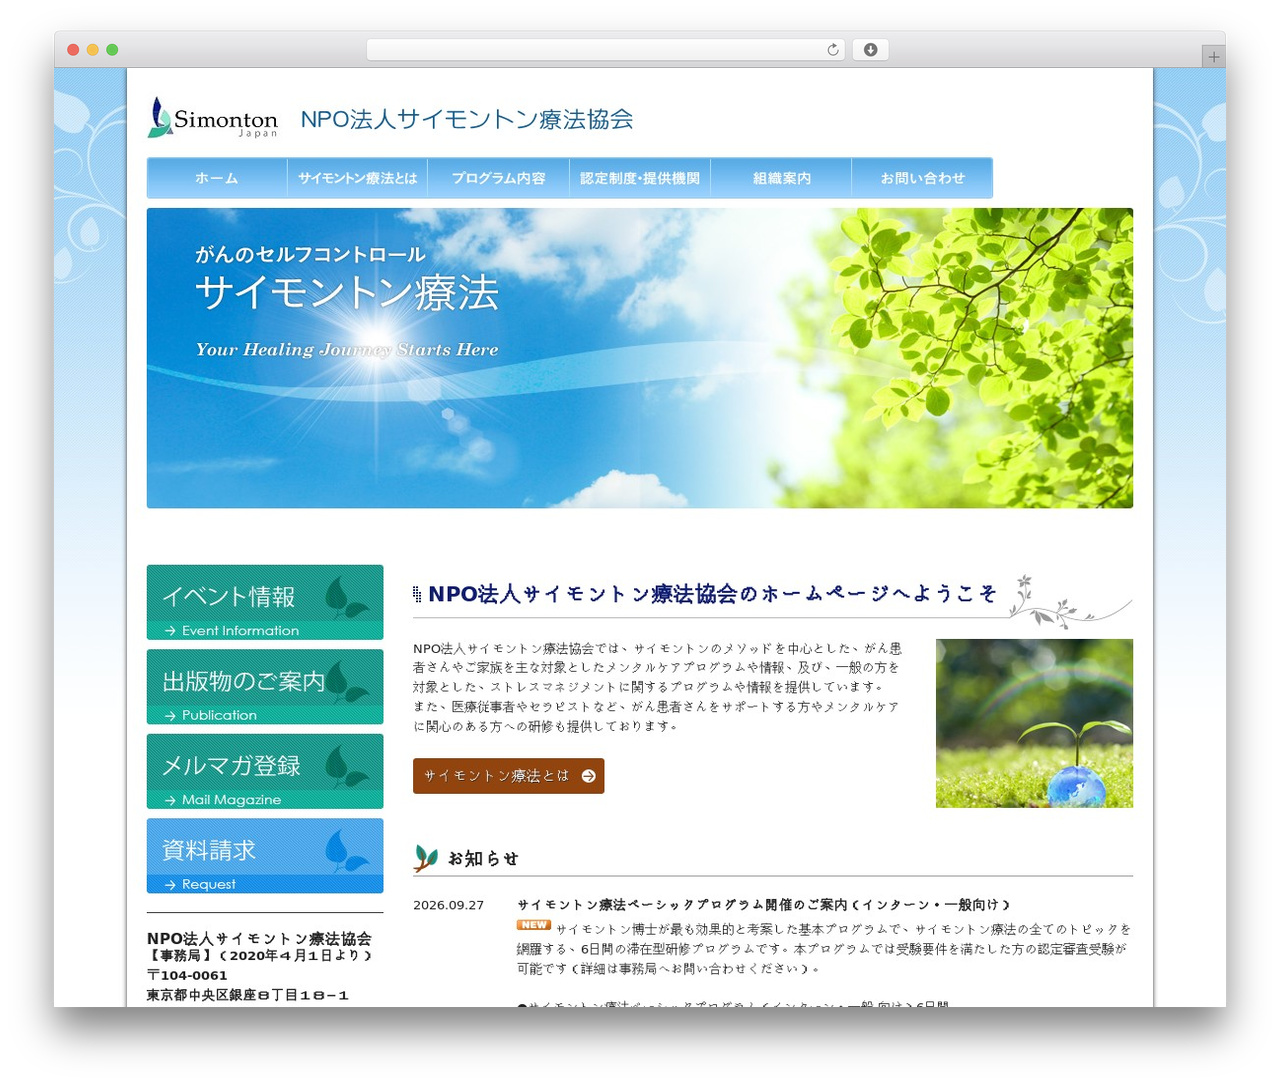
Task: Reload the page with the refresh icon
Action: click(x=832, y=50)
